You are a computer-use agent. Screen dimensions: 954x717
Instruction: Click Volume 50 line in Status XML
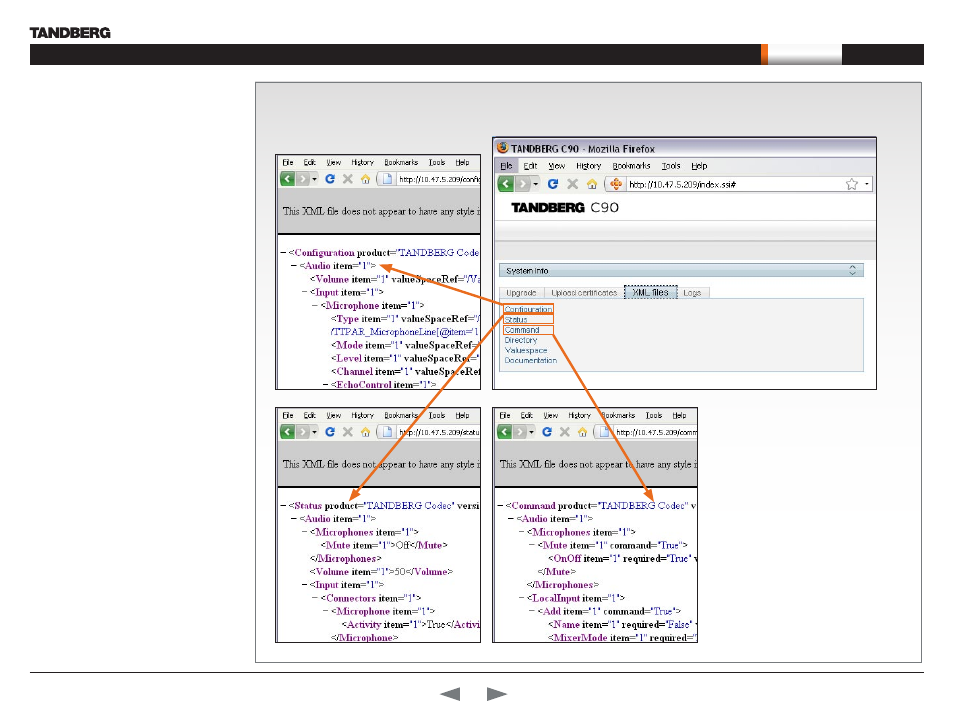coord(381,572)
